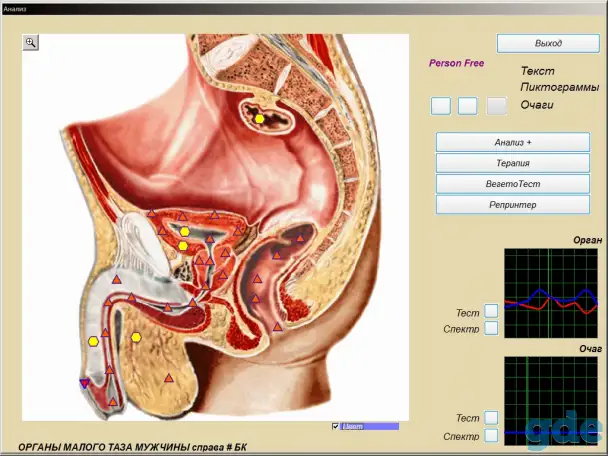Toggle the middle square box under Person Free
608x456 pixels.
468,106
